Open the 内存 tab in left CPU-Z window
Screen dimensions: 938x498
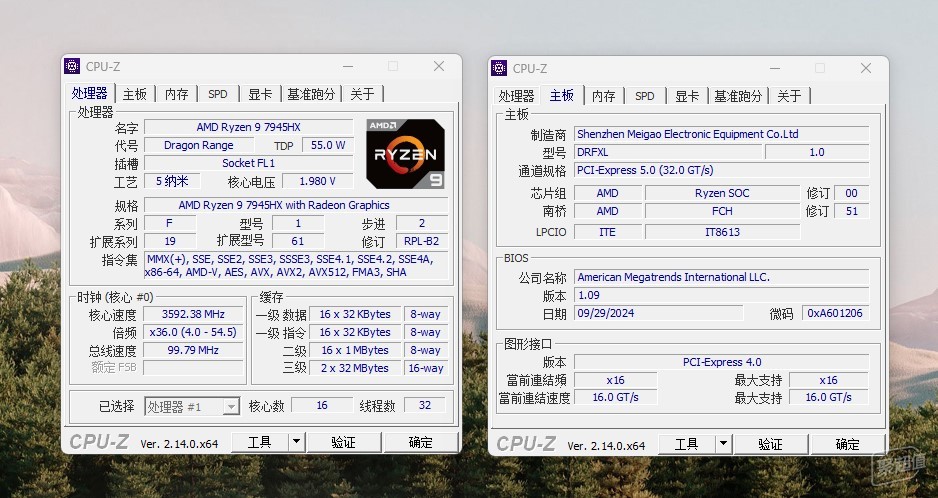(x=176, y=94)
